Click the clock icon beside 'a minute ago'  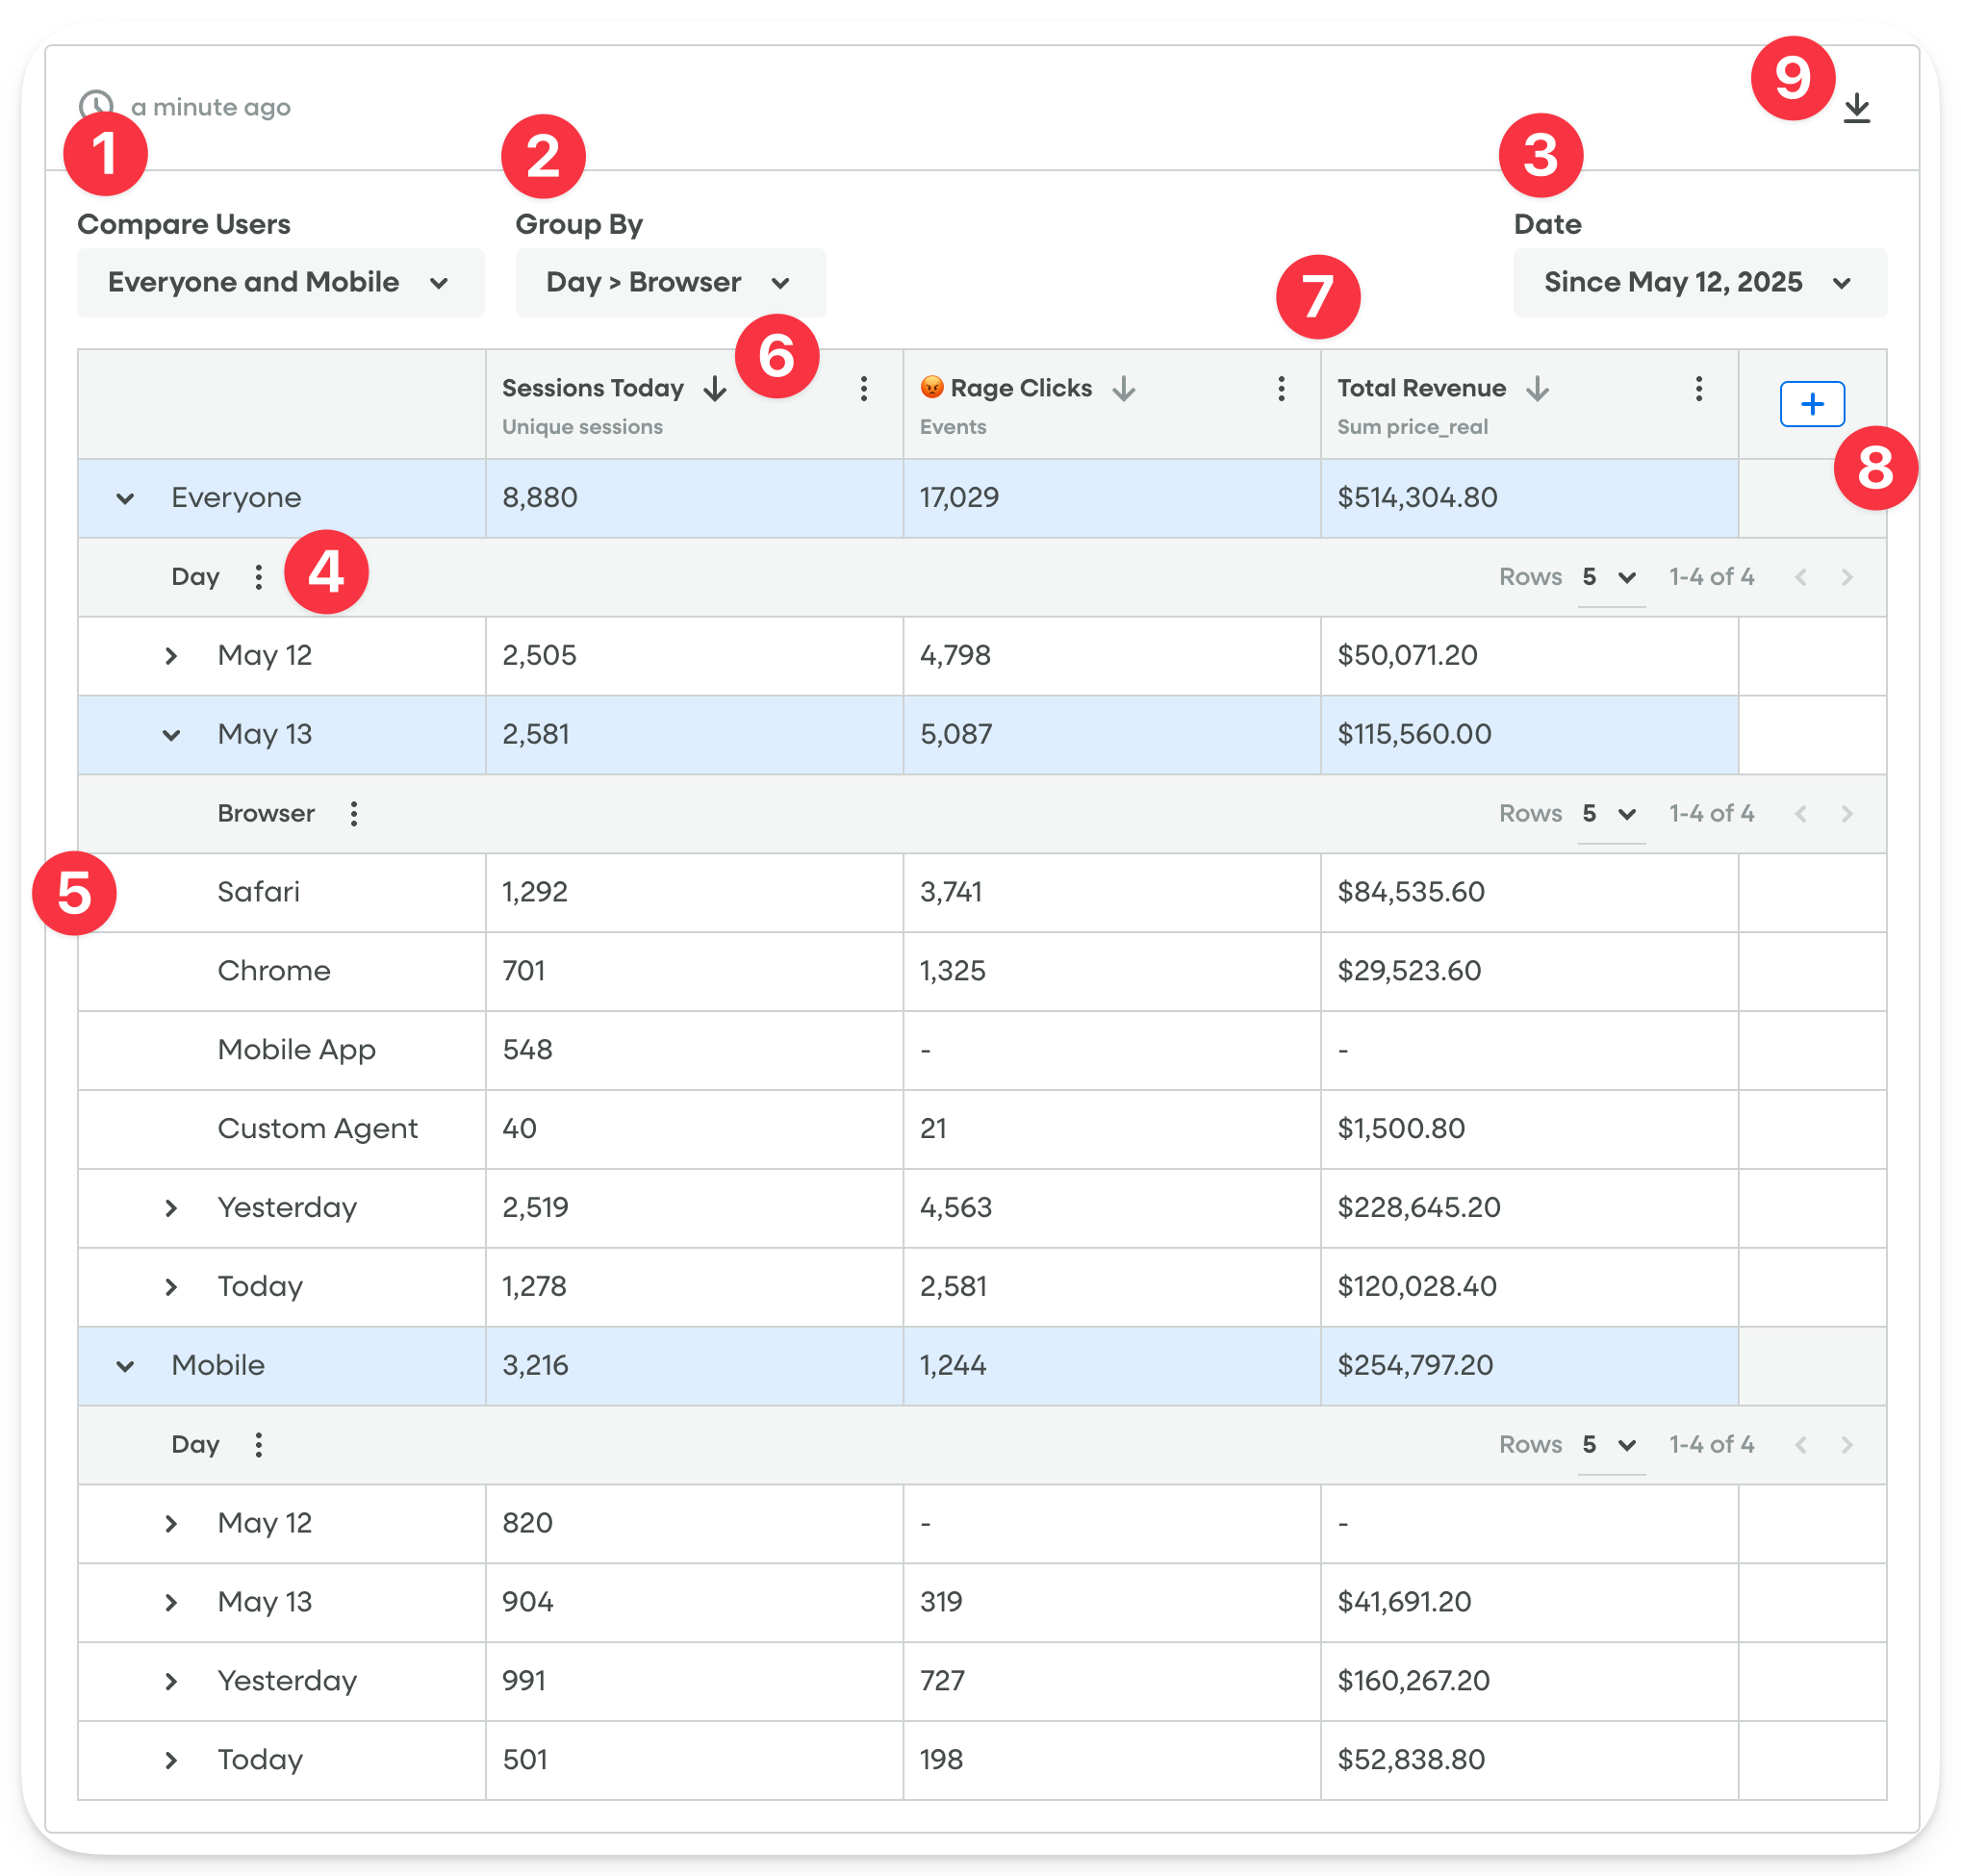click(95, 106)
